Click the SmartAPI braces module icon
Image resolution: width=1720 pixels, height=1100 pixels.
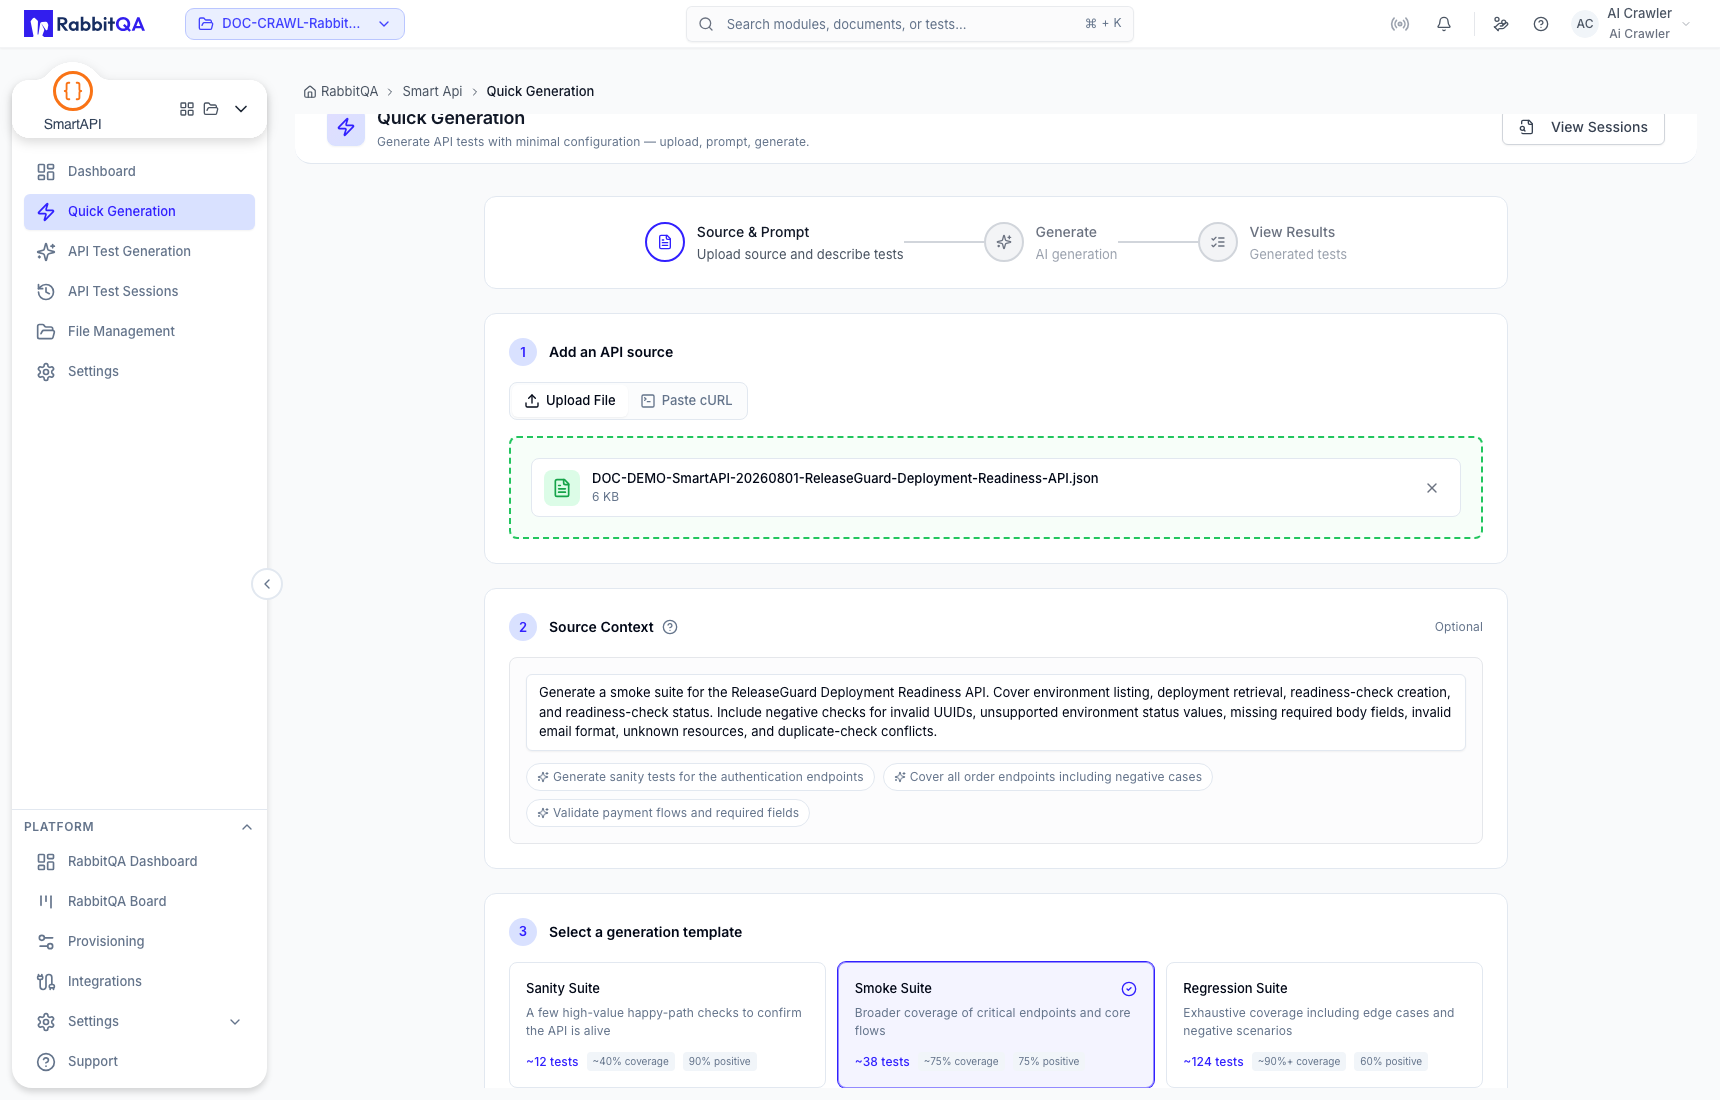(x=73, y=91)
